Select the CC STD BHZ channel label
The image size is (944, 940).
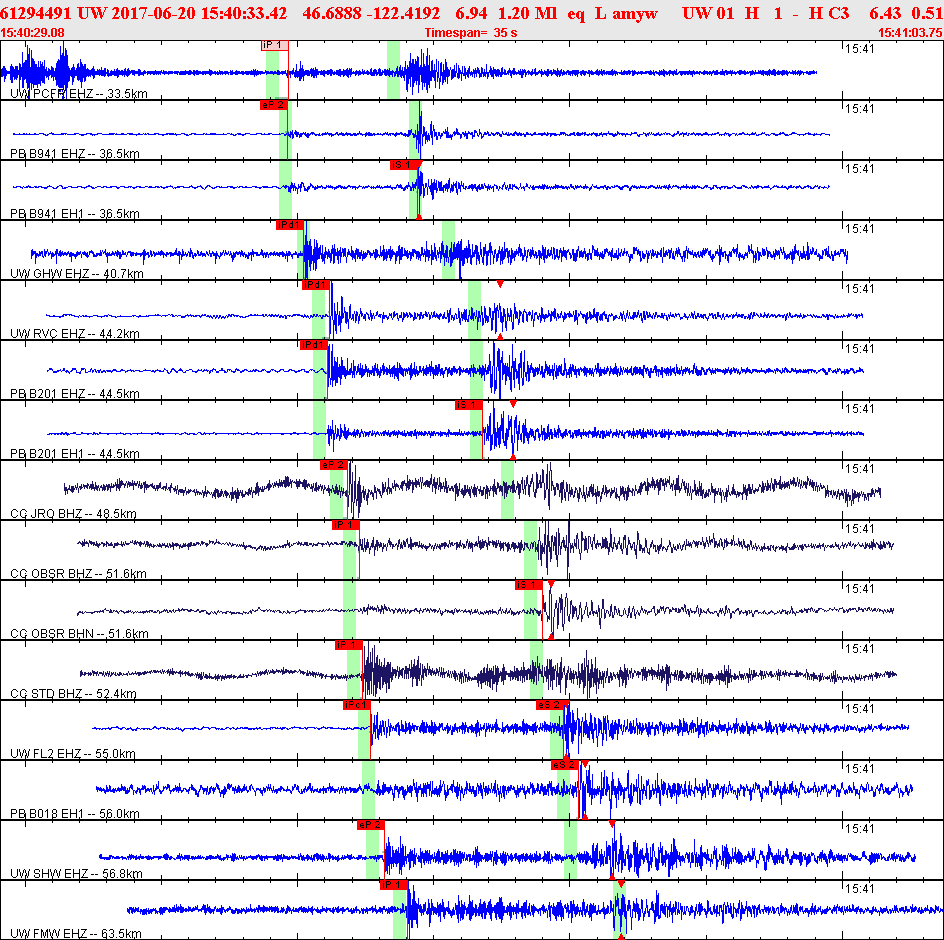coord(46,694)
